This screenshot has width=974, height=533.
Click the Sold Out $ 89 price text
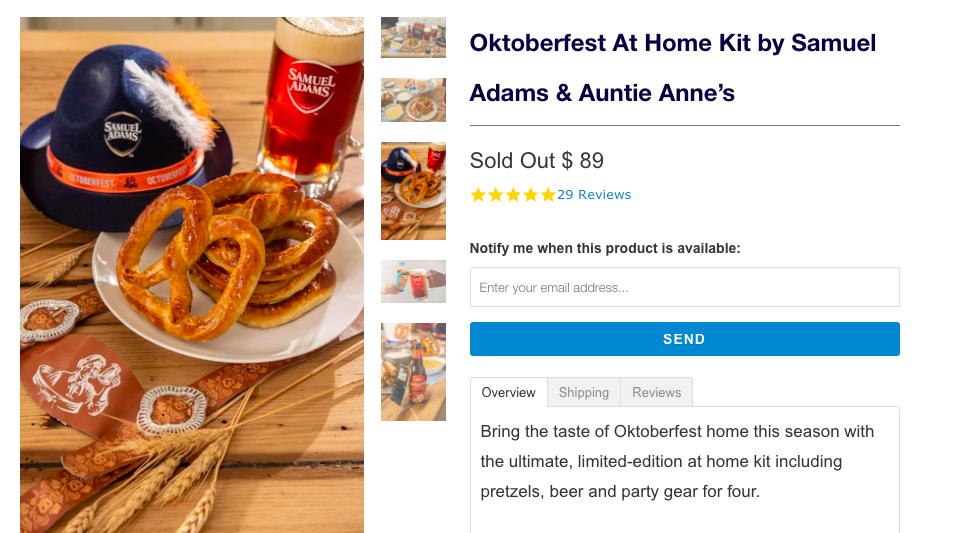click(537, 161)
